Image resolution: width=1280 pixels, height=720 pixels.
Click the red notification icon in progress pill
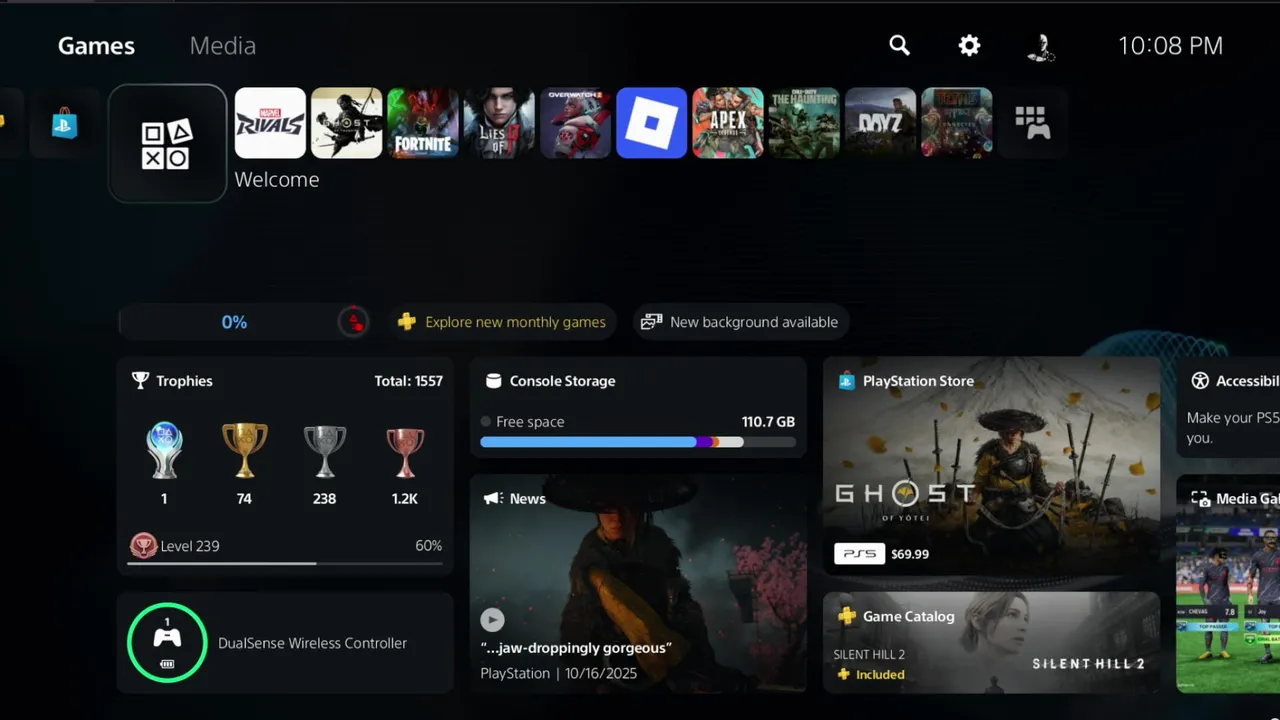click(353, 322)
